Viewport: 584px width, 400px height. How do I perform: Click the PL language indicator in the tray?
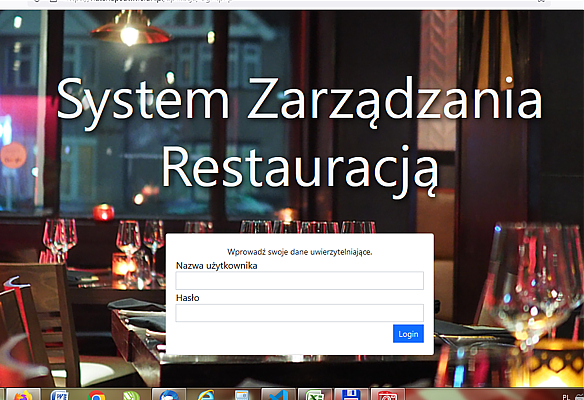pos(566,397)
